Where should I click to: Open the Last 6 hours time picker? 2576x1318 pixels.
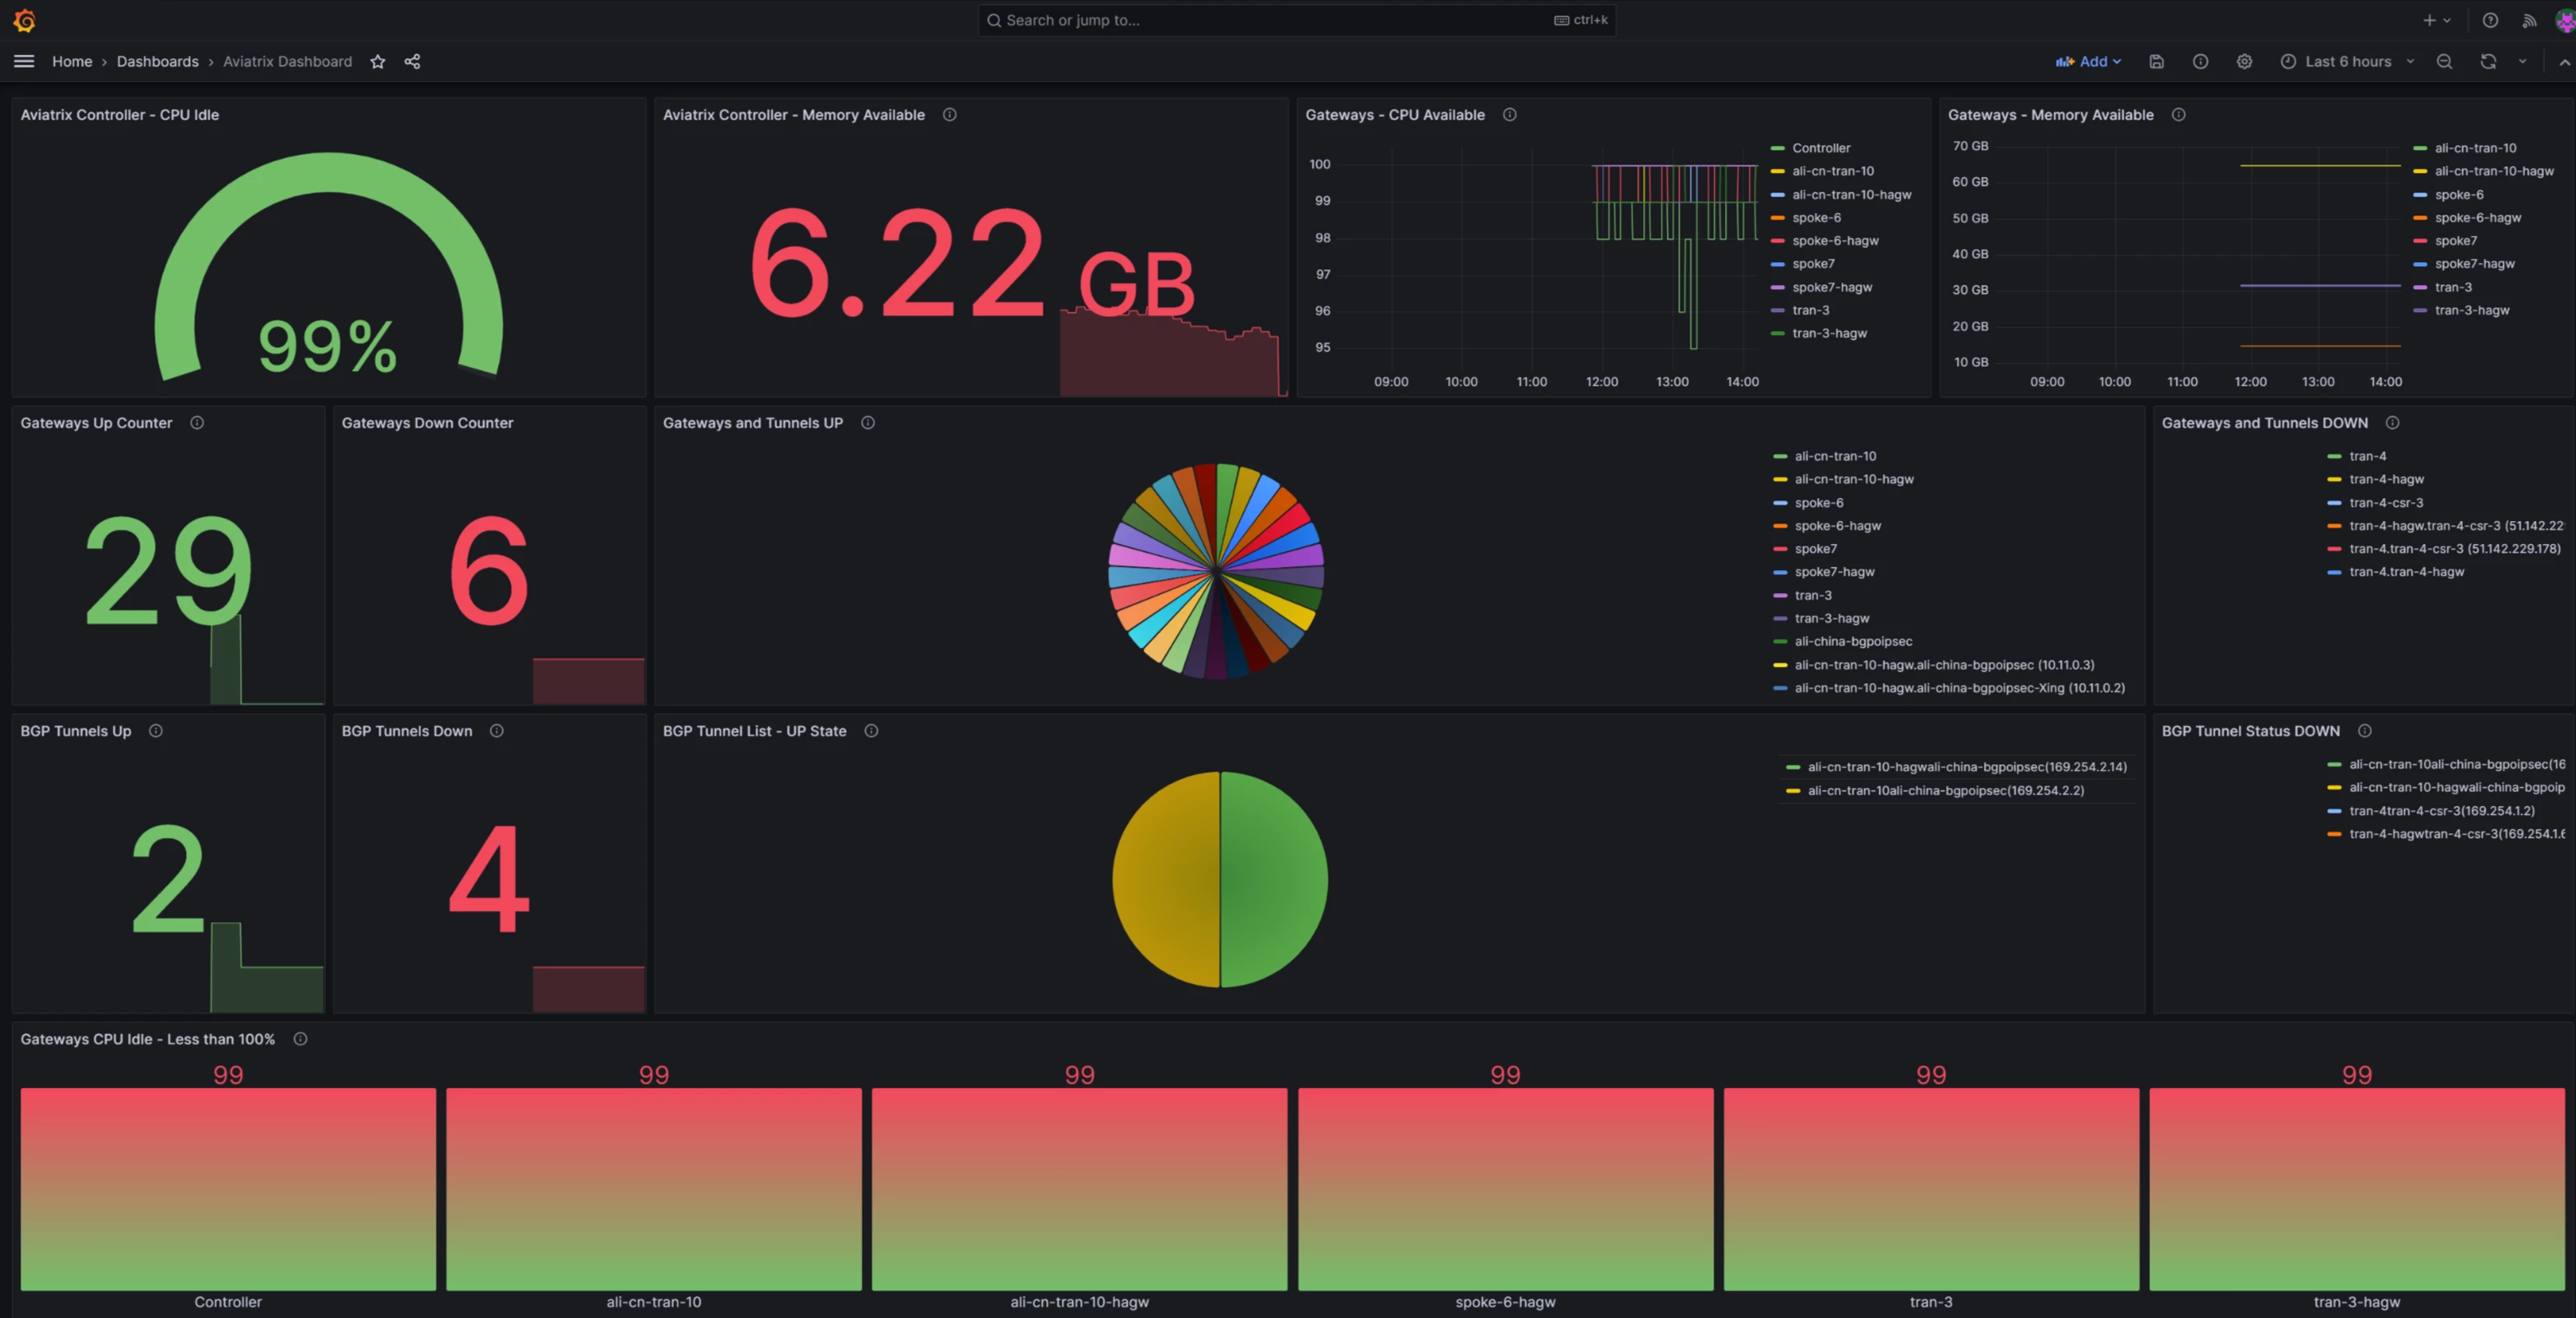(2347, 61)
